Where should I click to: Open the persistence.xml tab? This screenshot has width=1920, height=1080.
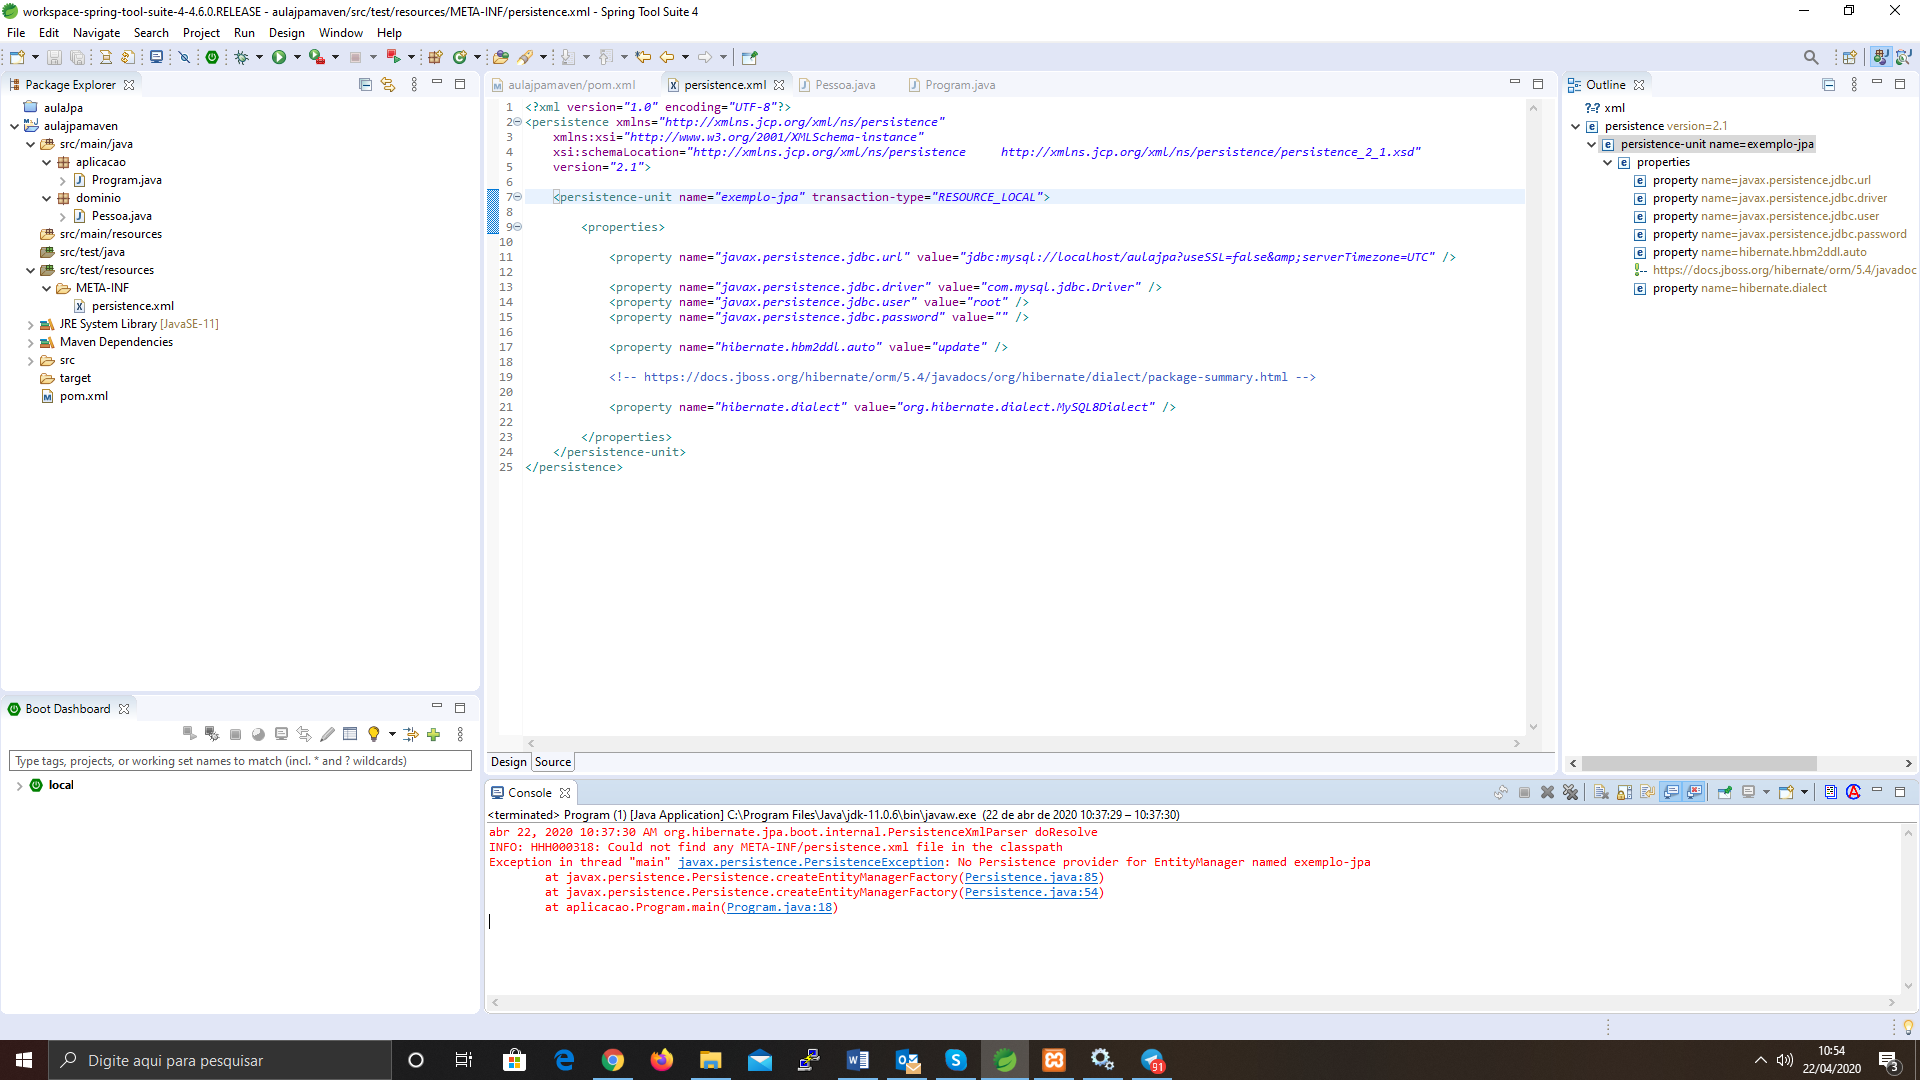point(723,84)
